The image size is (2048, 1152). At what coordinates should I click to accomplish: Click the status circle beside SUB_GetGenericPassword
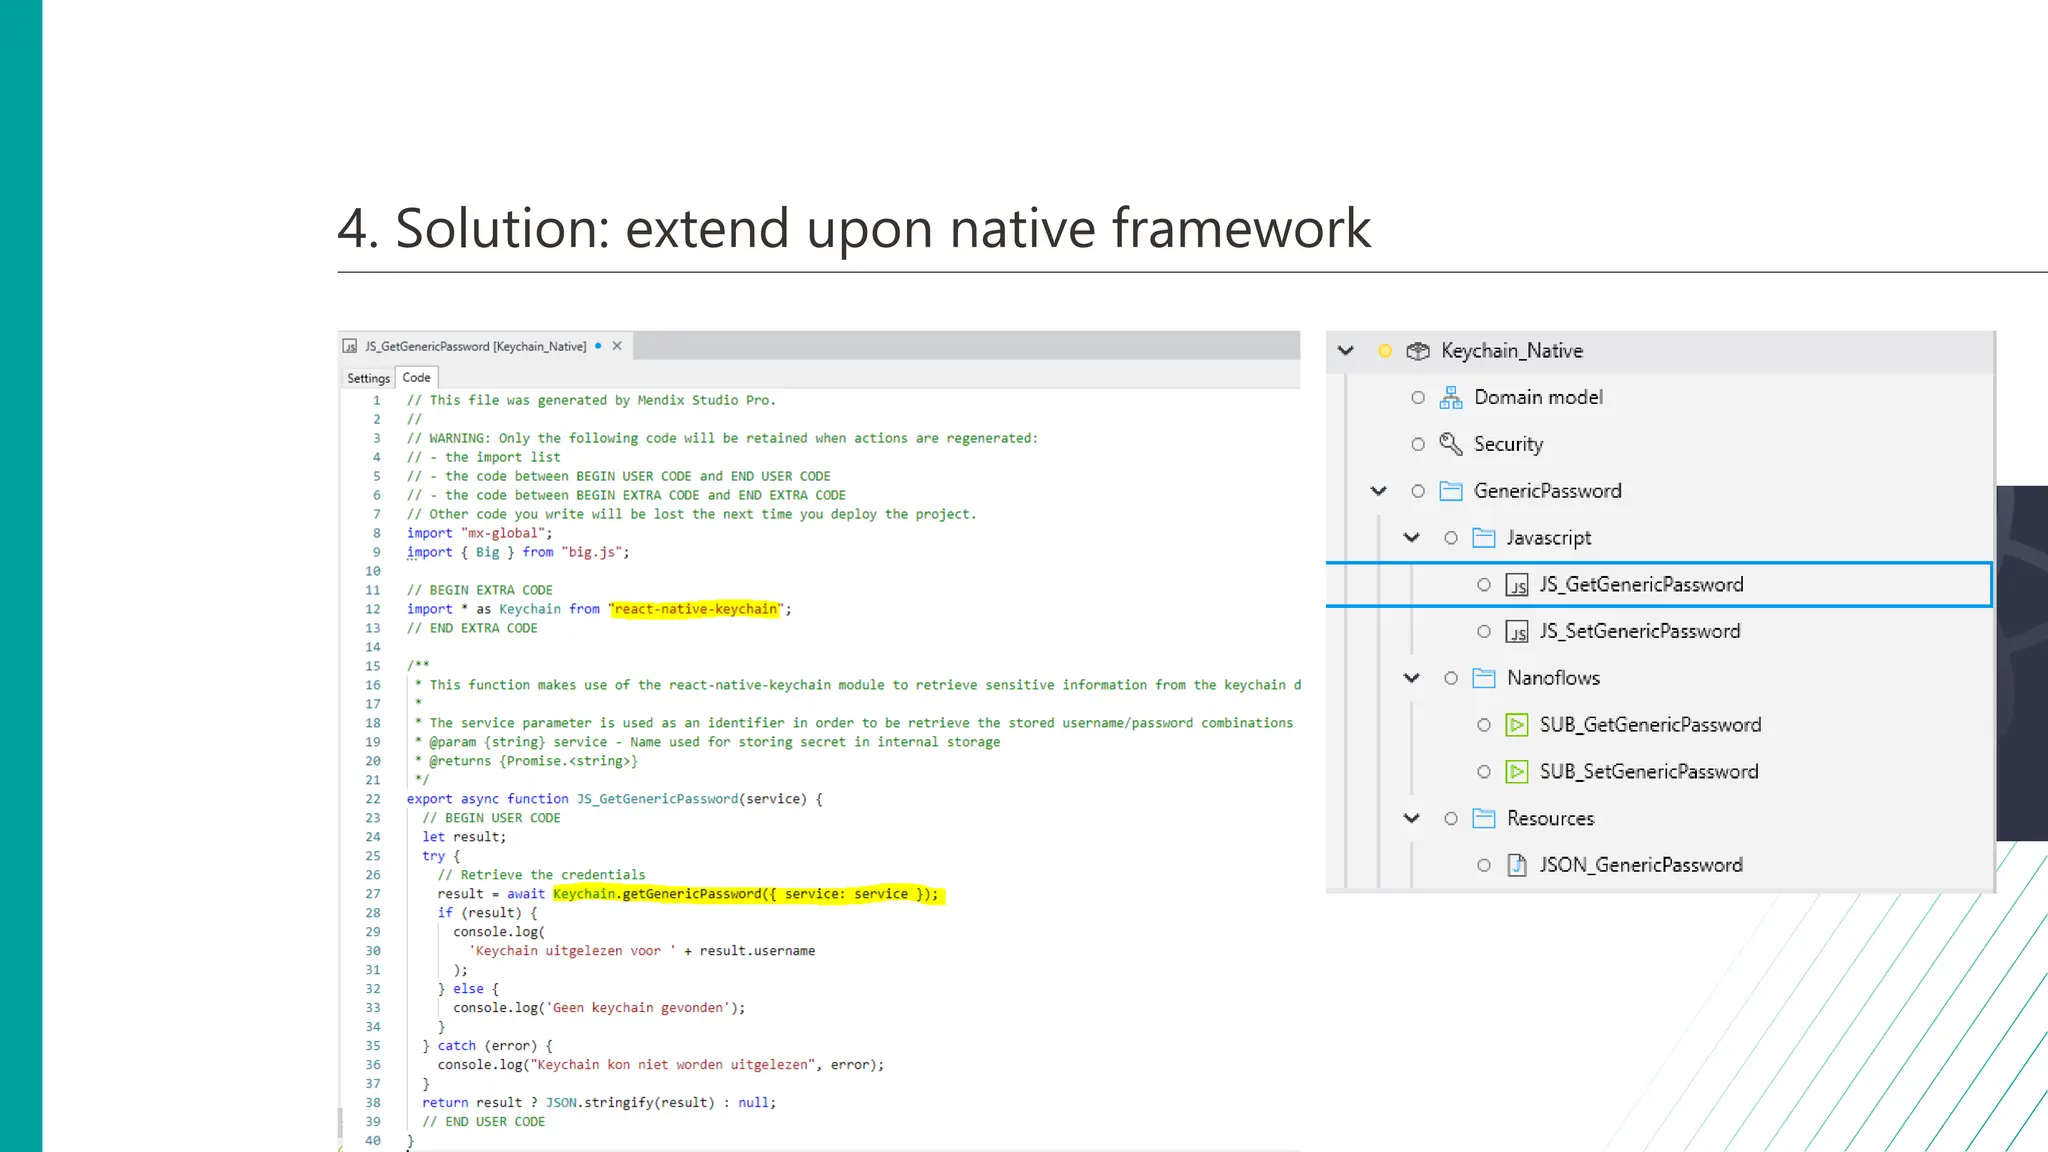tap(1484, 725)
